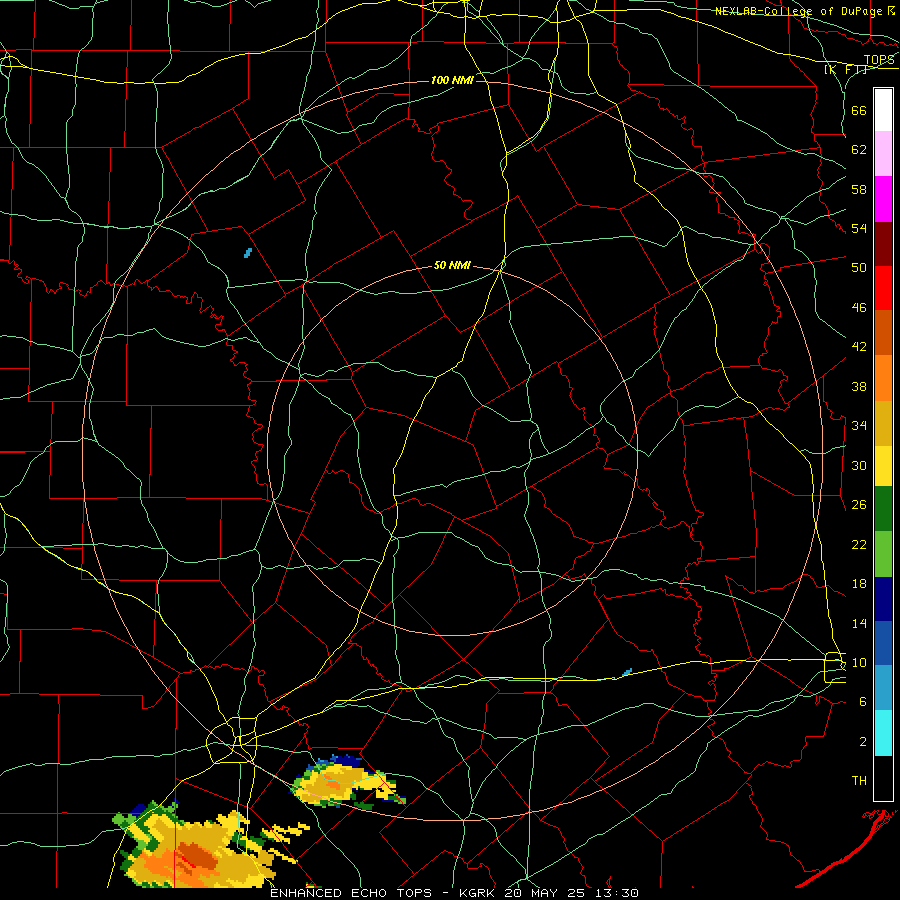
Task: Click the legend value '2'
Action: point(863,742)
